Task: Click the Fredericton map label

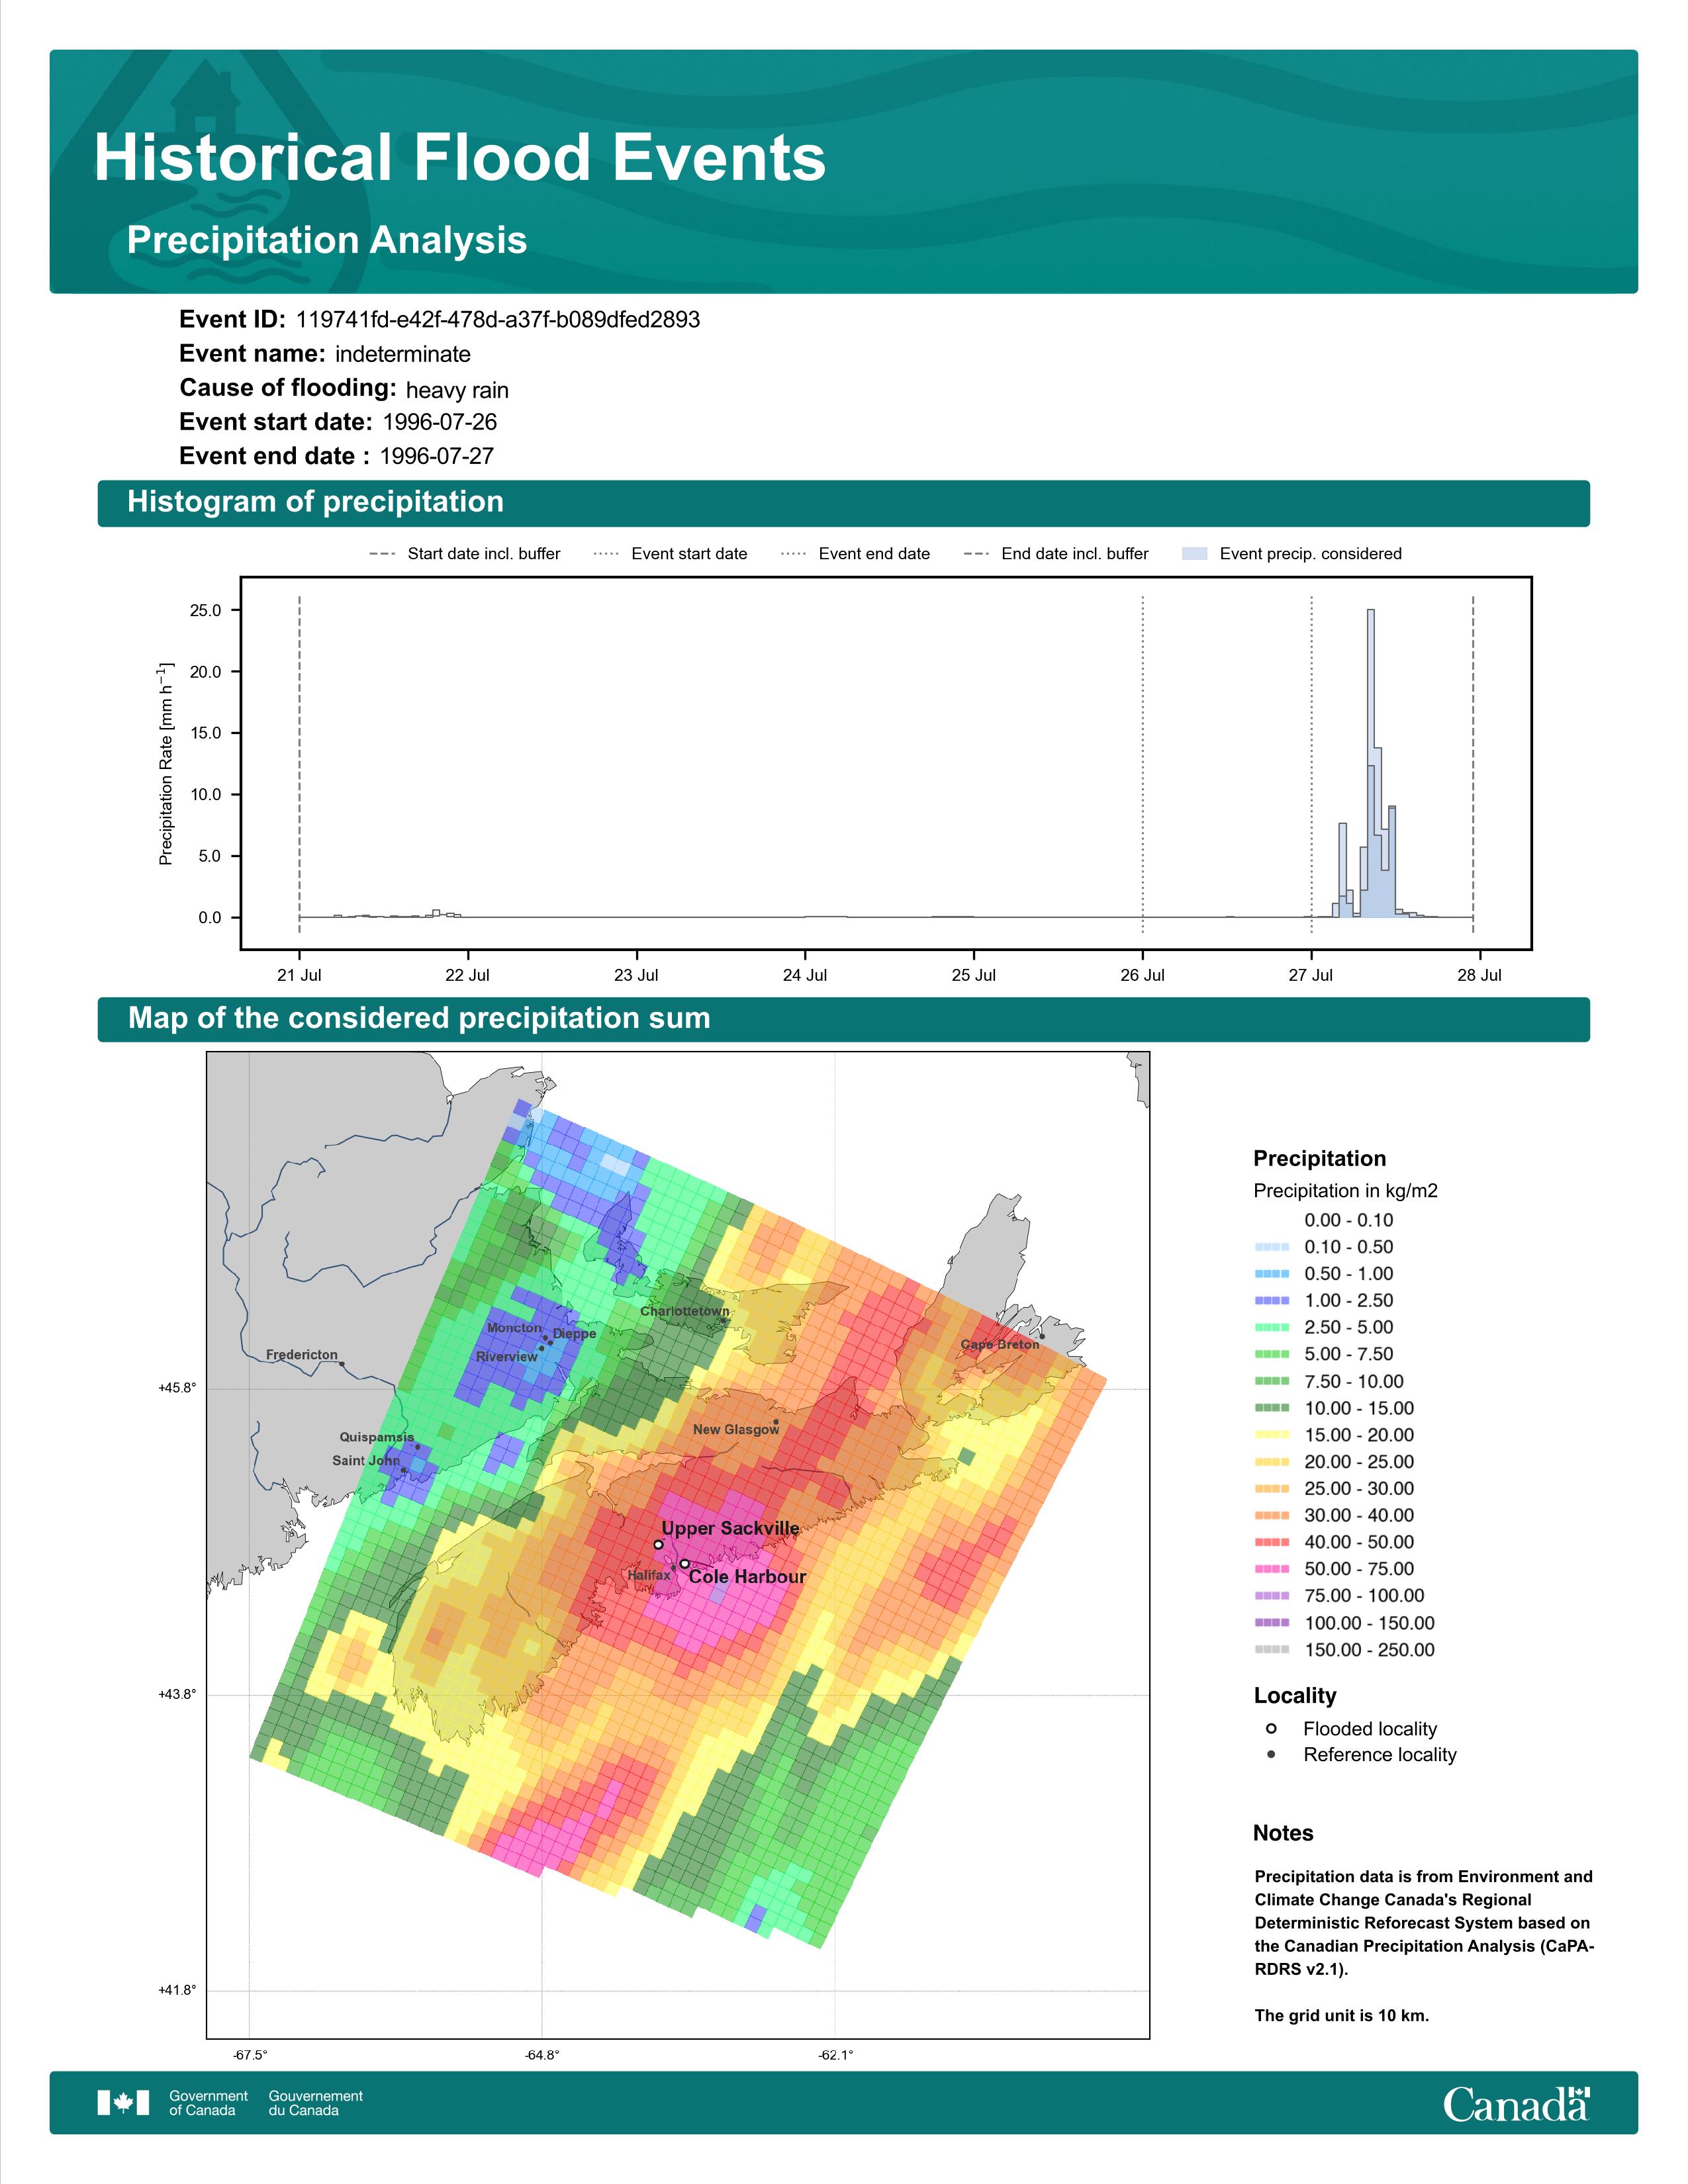Action: coord(302,1355)
